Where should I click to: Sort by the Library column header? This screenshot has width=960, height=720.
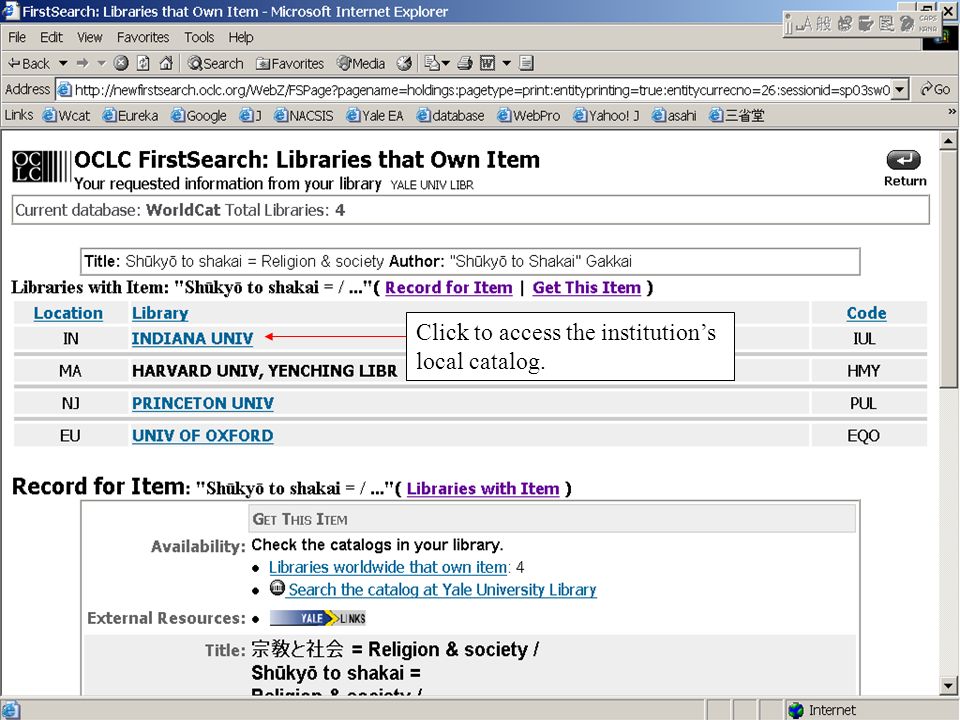[x=160, y=313]
